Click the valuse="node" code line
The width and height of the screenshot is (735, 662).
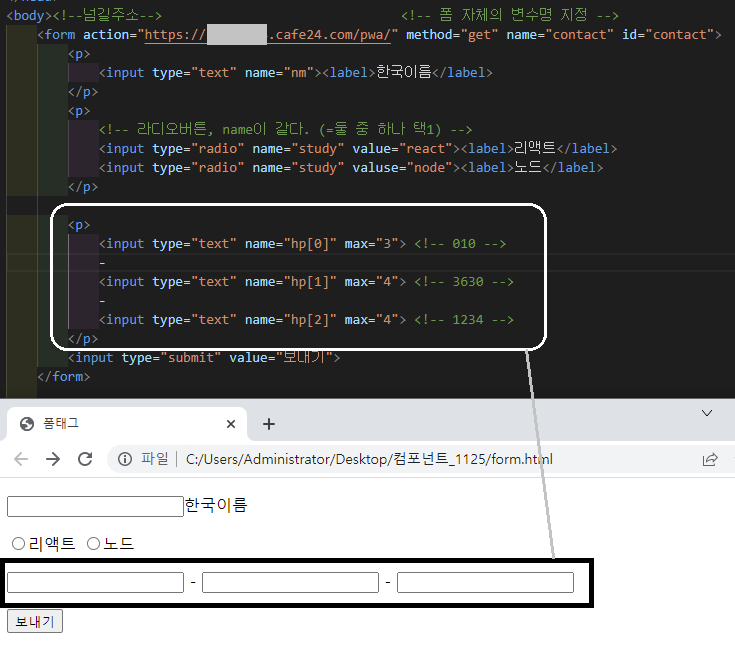click(351, 168)
